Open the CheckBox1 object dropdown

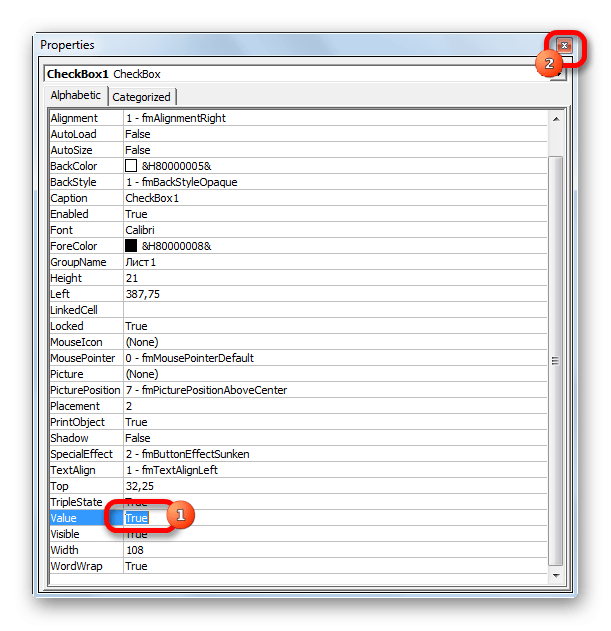(558, 74)
